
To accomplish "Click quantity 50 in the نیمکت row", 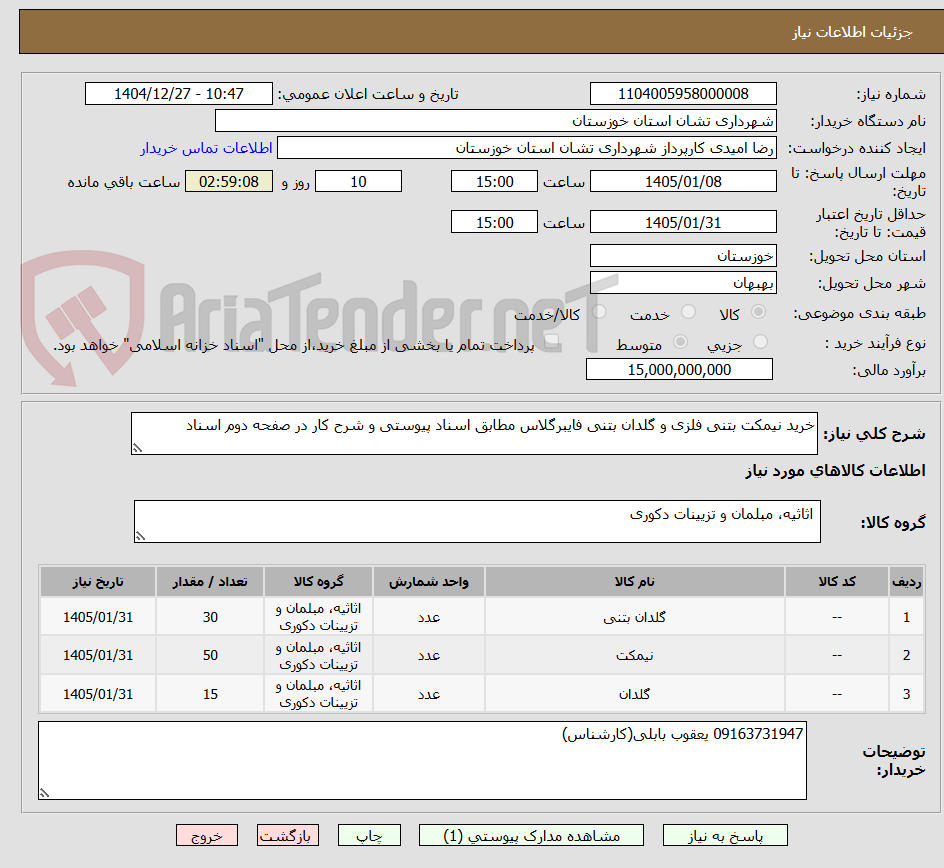I will [x=210, y=656].
